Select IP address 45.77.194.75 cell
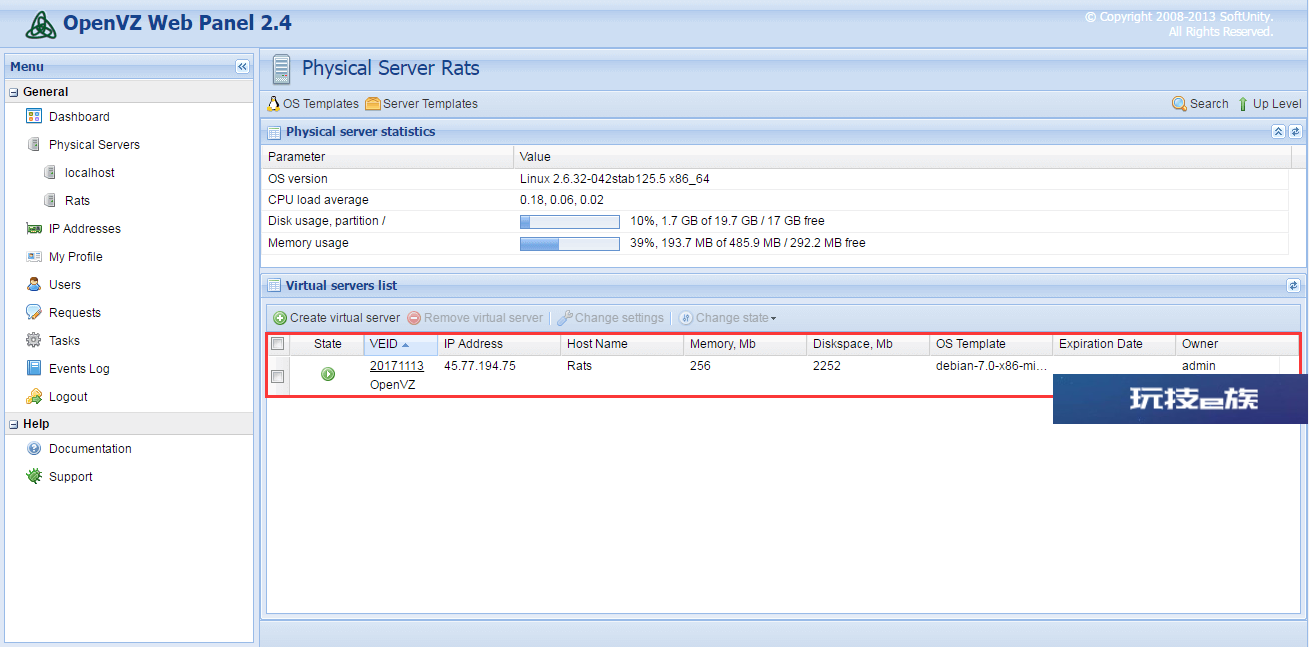The image size is (1309, 647). click(x=480, y=366)
